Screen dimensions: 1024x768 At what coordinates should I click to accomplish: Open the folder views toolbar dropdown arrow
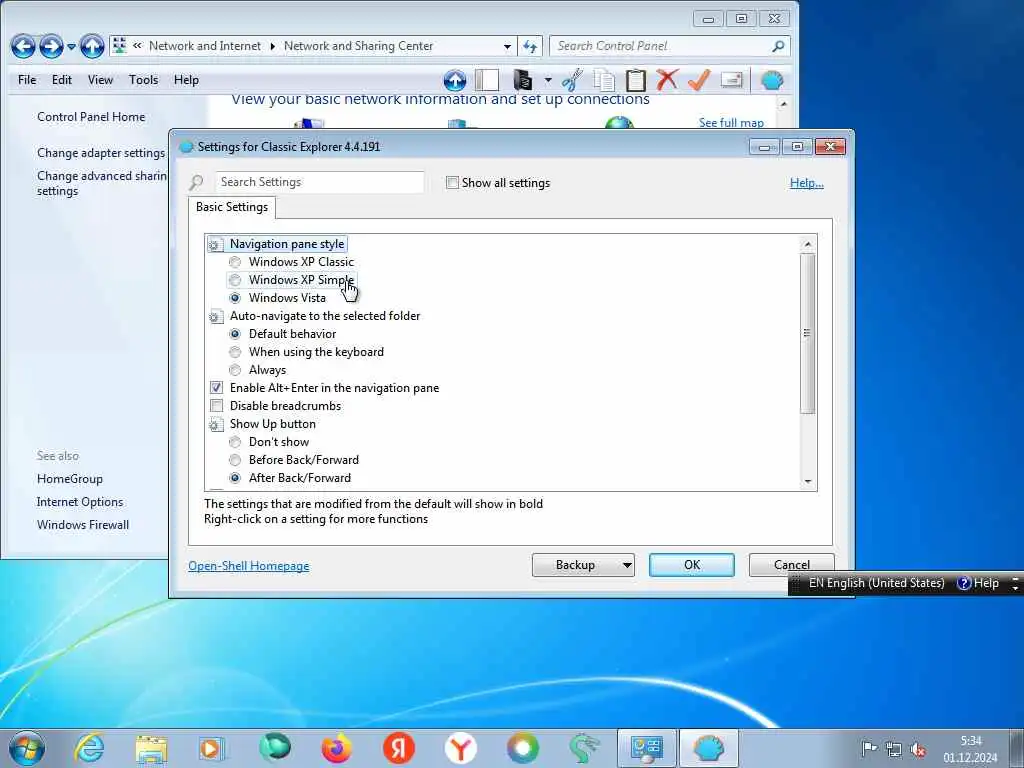(x=547, y=80)
